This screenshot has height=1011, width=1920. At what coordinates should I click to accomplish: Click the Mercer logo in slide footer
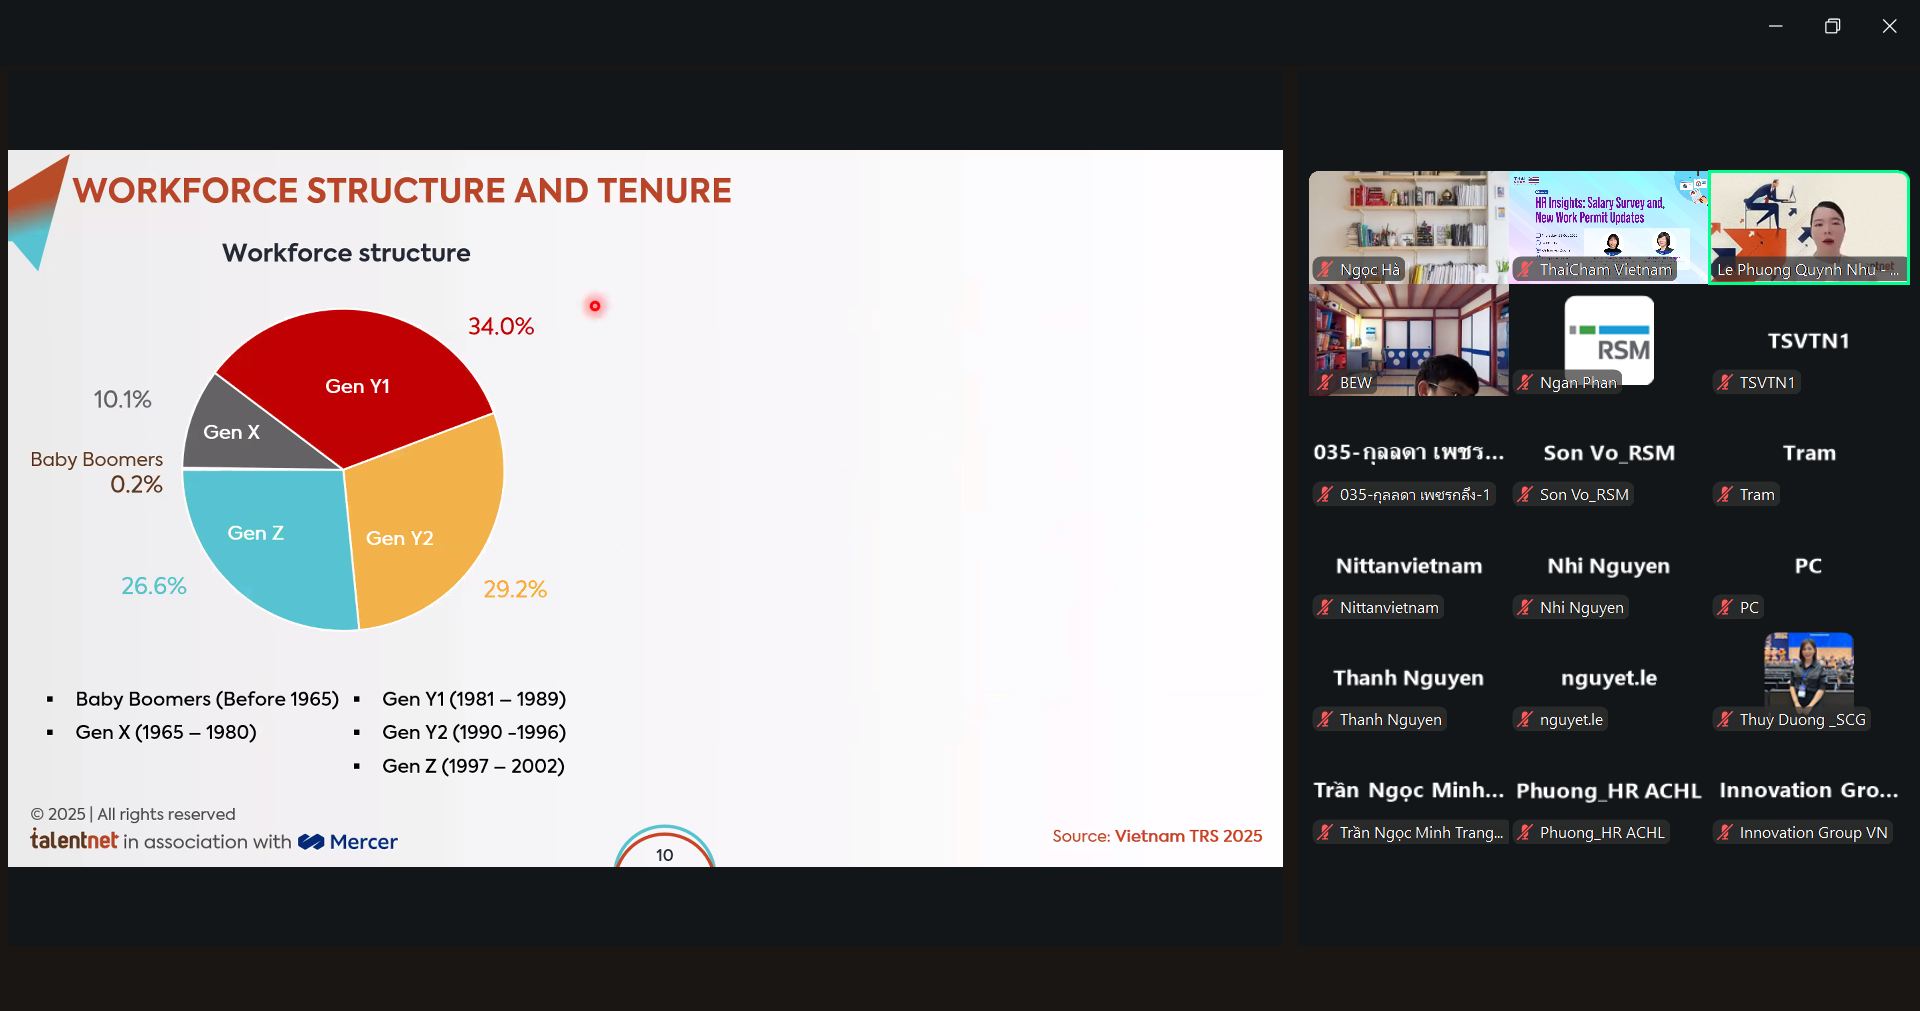[349, 842]
